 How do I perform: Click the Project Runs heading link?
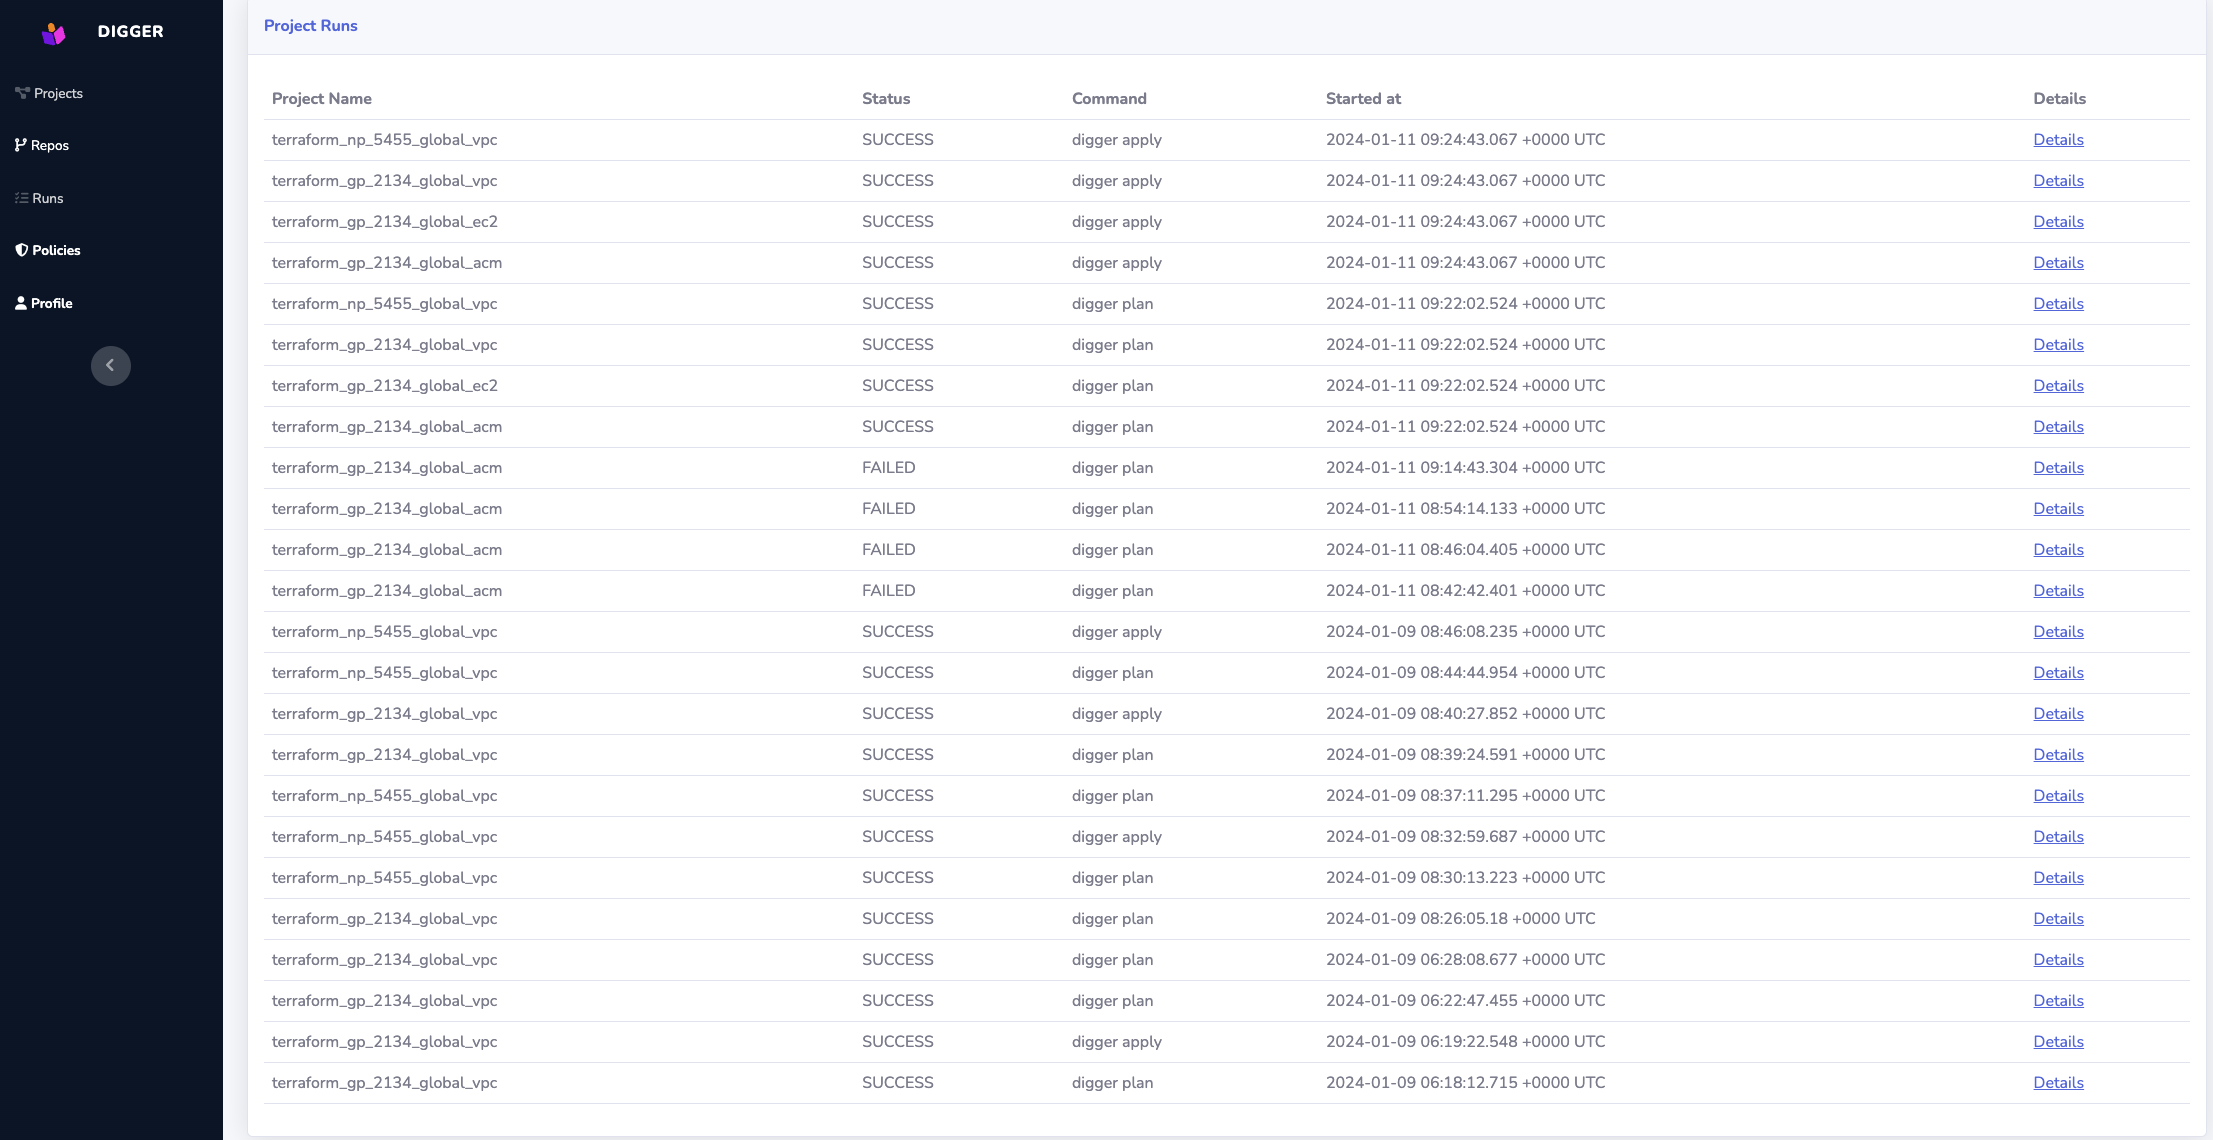[310, 26]
